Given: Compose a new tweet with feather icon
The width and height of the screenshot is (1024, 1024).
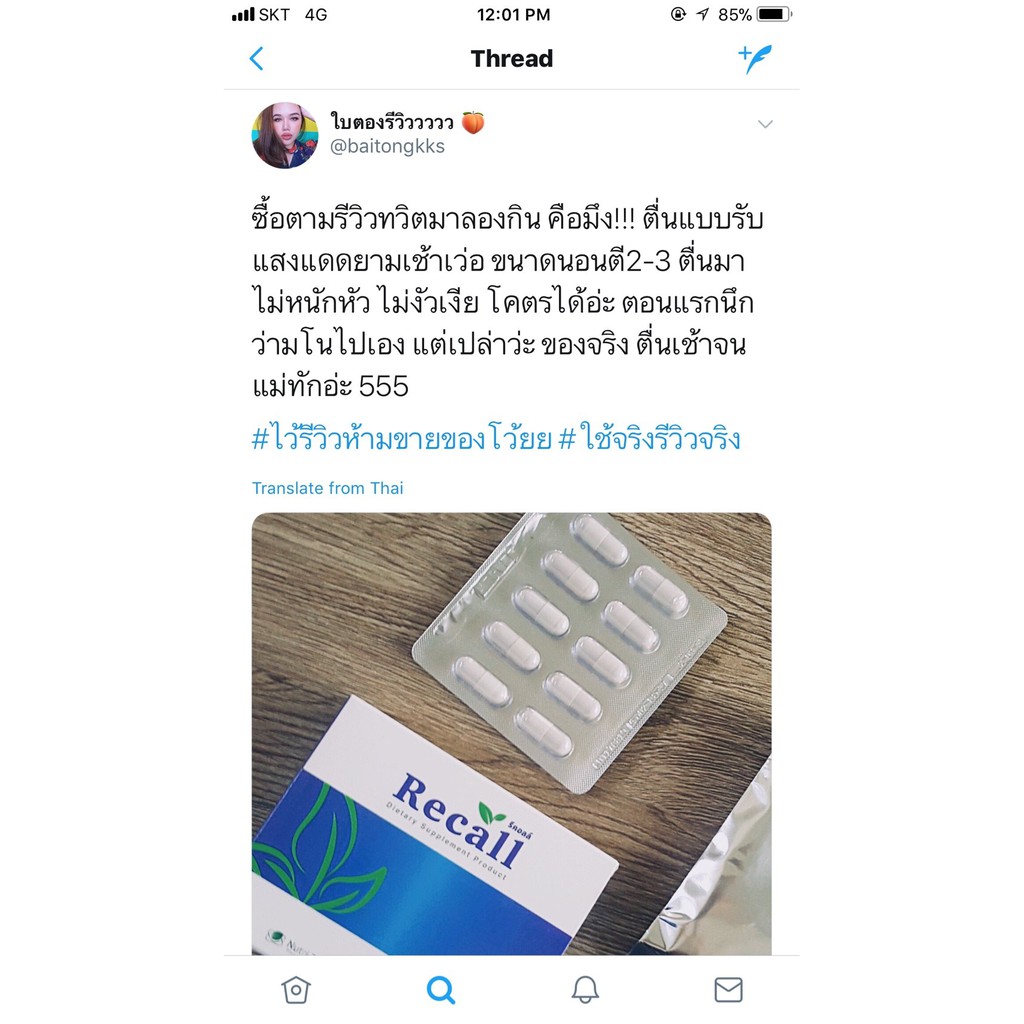Looking at the screenshot, I should tap(755, 59).
